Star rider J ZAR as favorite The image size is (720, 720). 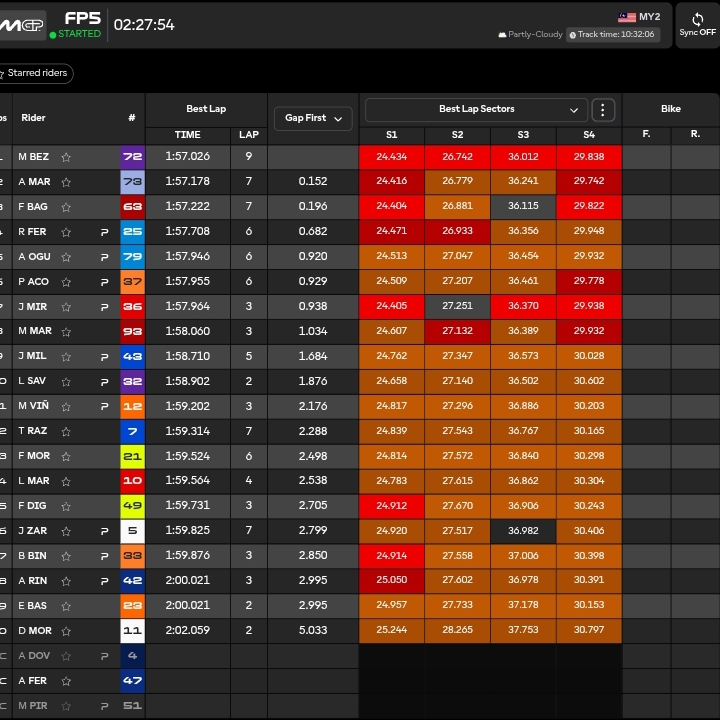coord(66,532)
